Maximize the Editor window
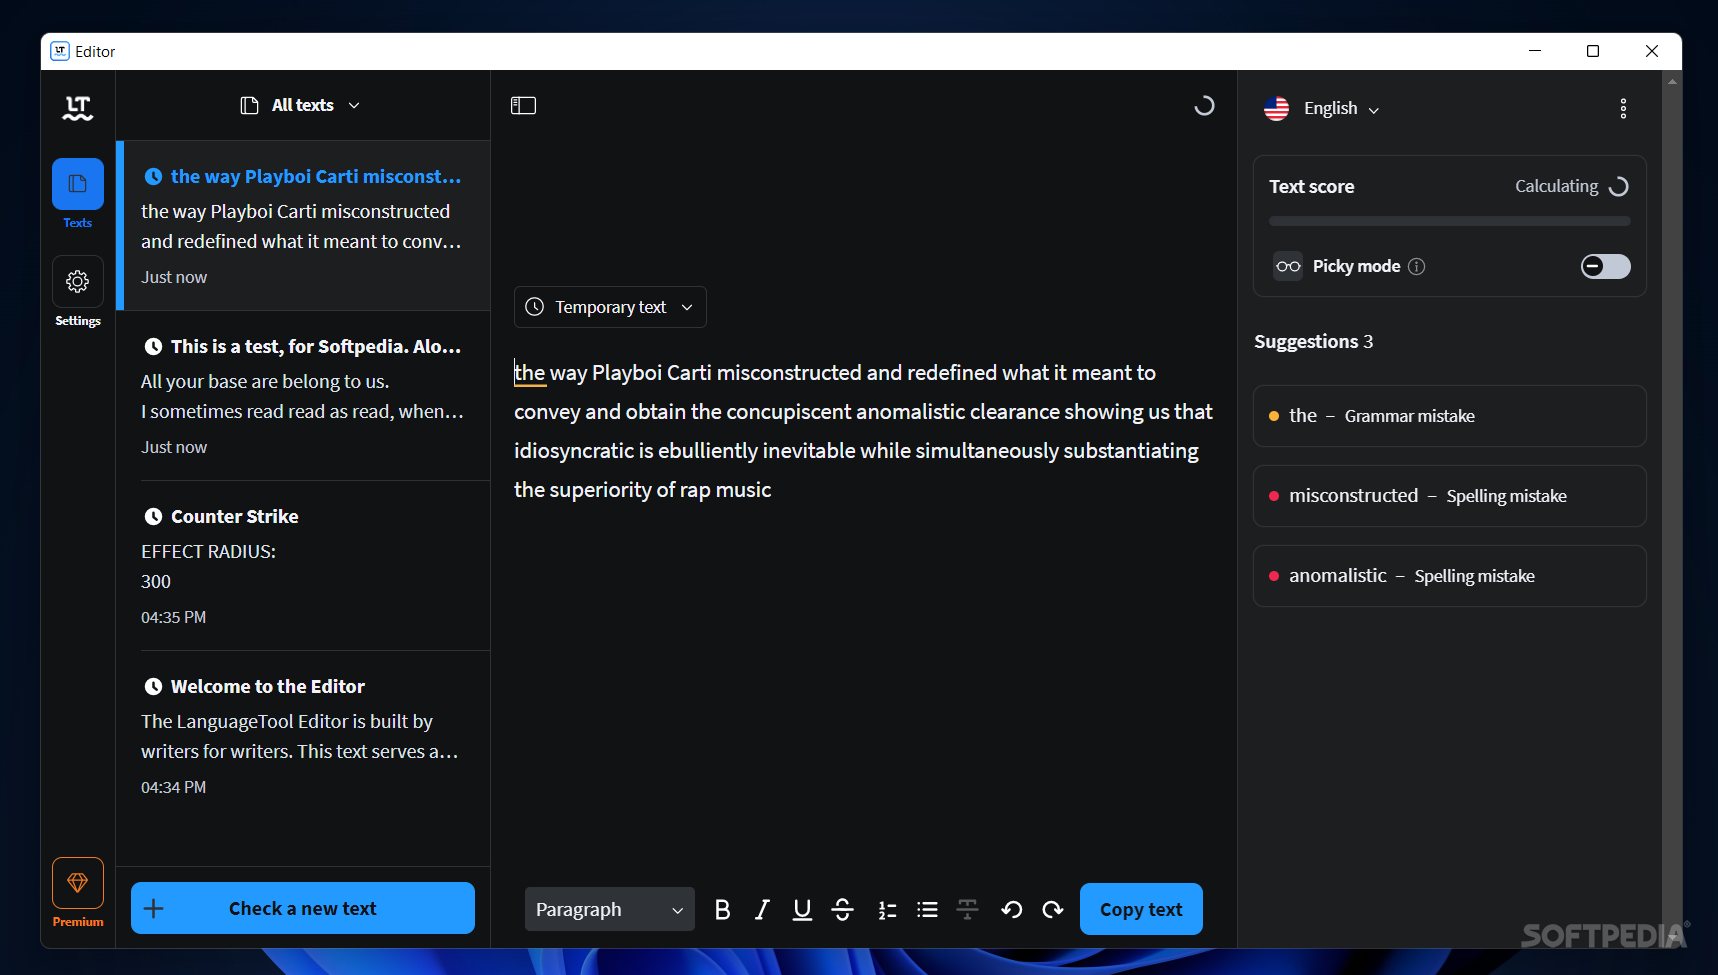The width and height of the screenshot is (1718, 975). (1593, 51)
